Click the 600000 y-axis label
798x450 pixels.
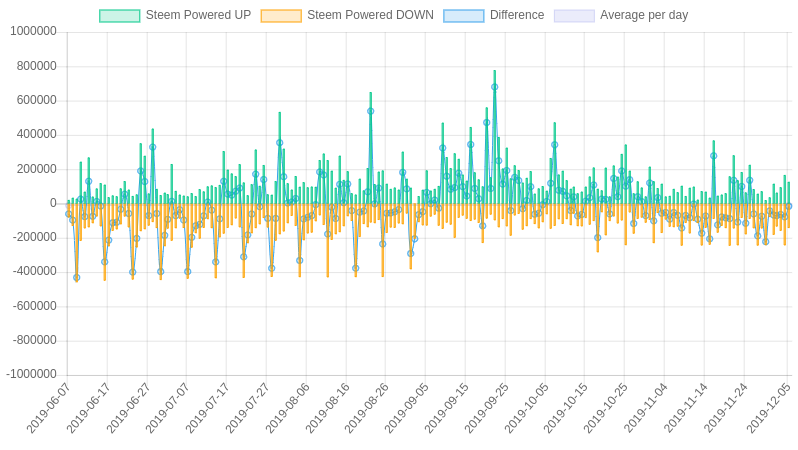pyautogui.click(x=36, y=100)
